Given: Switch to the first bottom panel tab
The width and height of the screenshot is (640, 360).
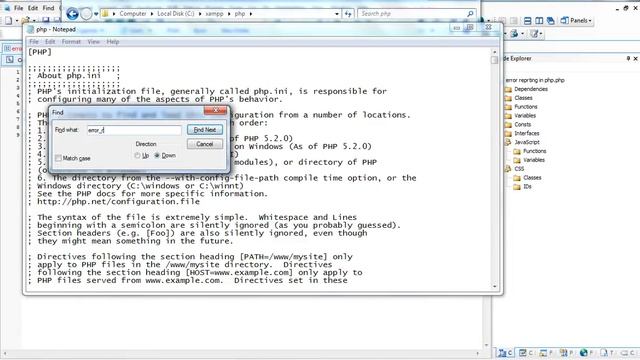Looking at the screenshot, I should 504,353.
